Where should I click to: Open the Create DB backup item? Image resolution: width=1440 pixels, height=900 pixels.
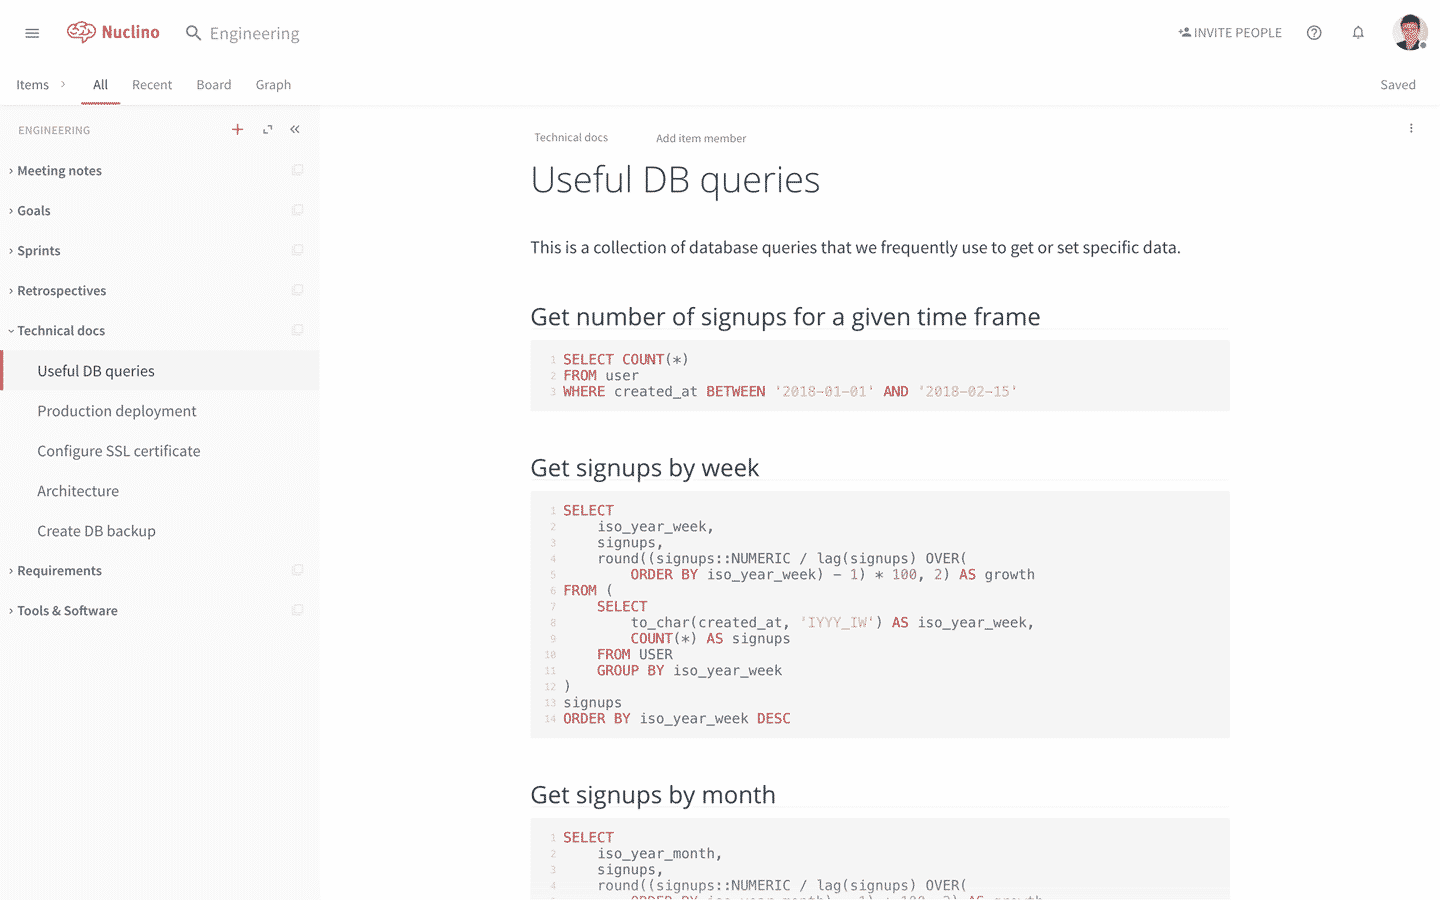[96, 531]
